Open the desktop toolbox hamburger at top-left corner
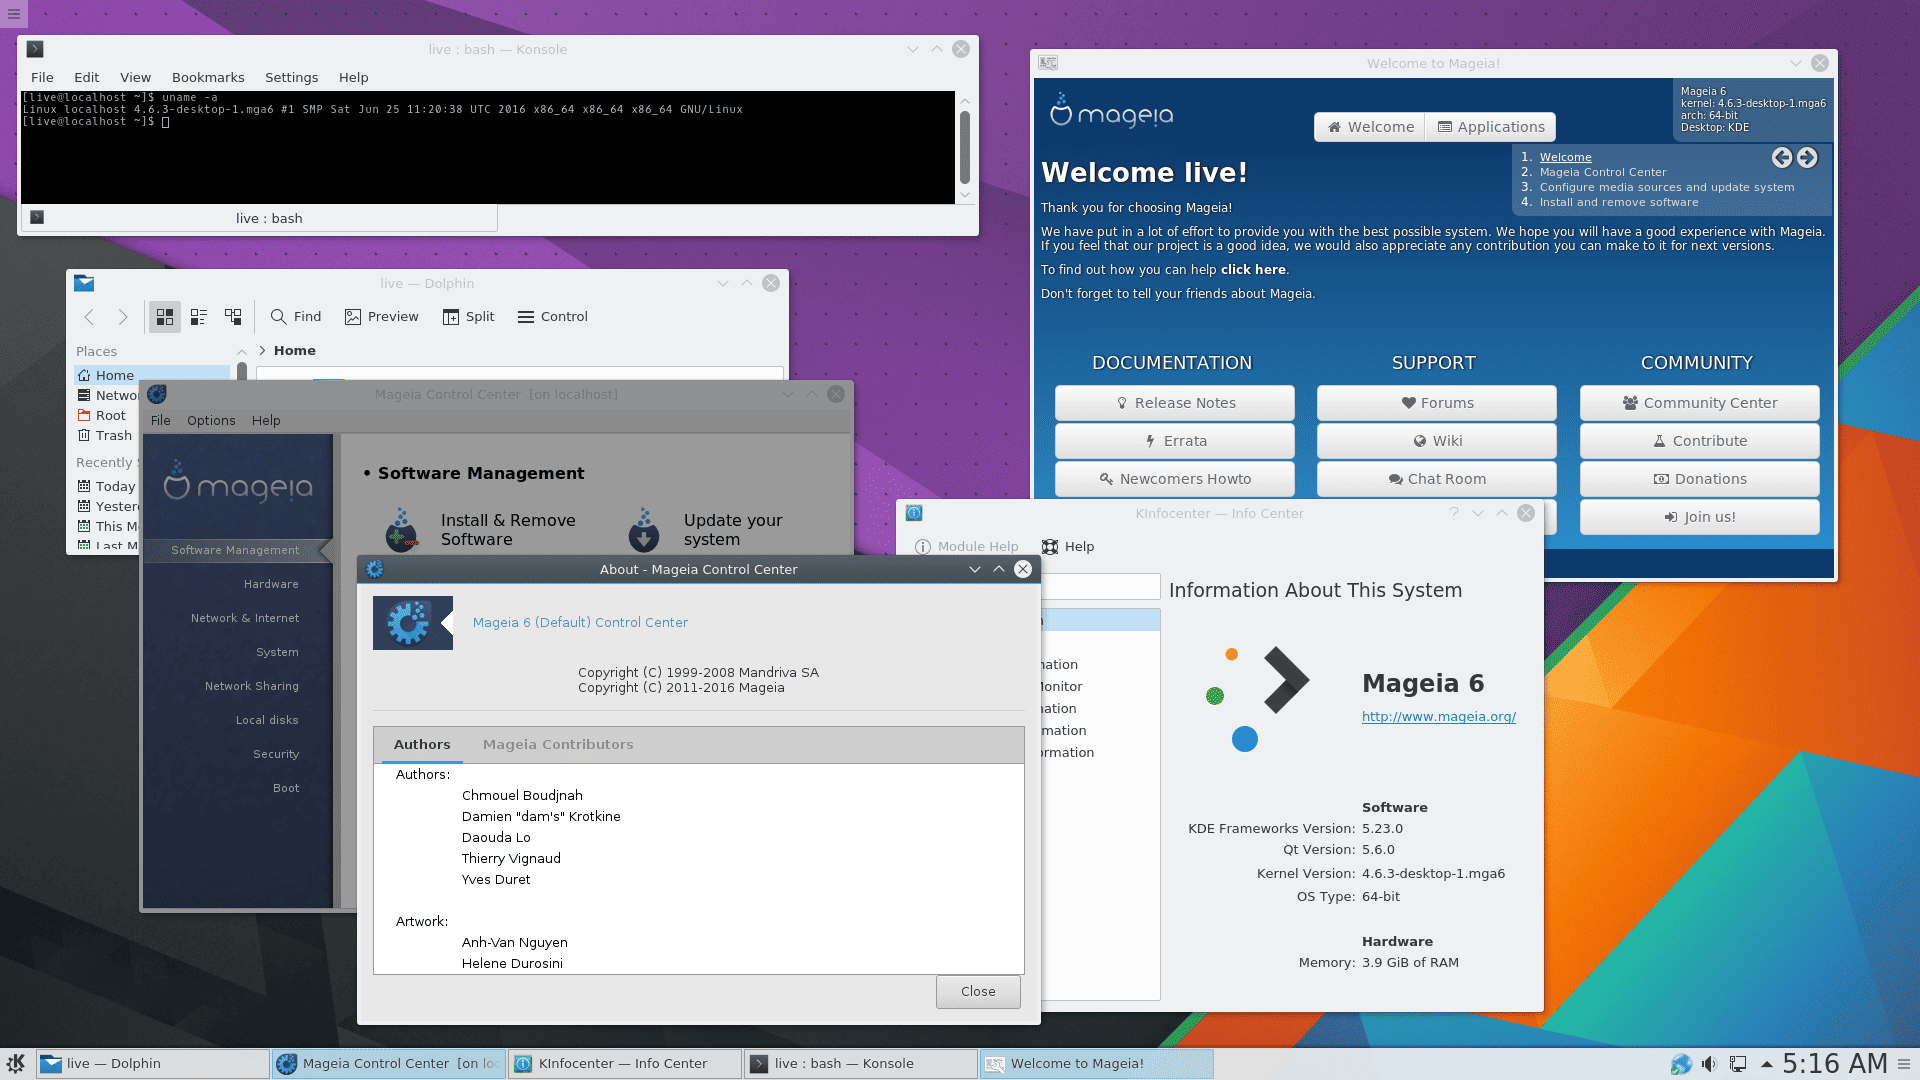 pyautogui.click(x=14, y=14)
